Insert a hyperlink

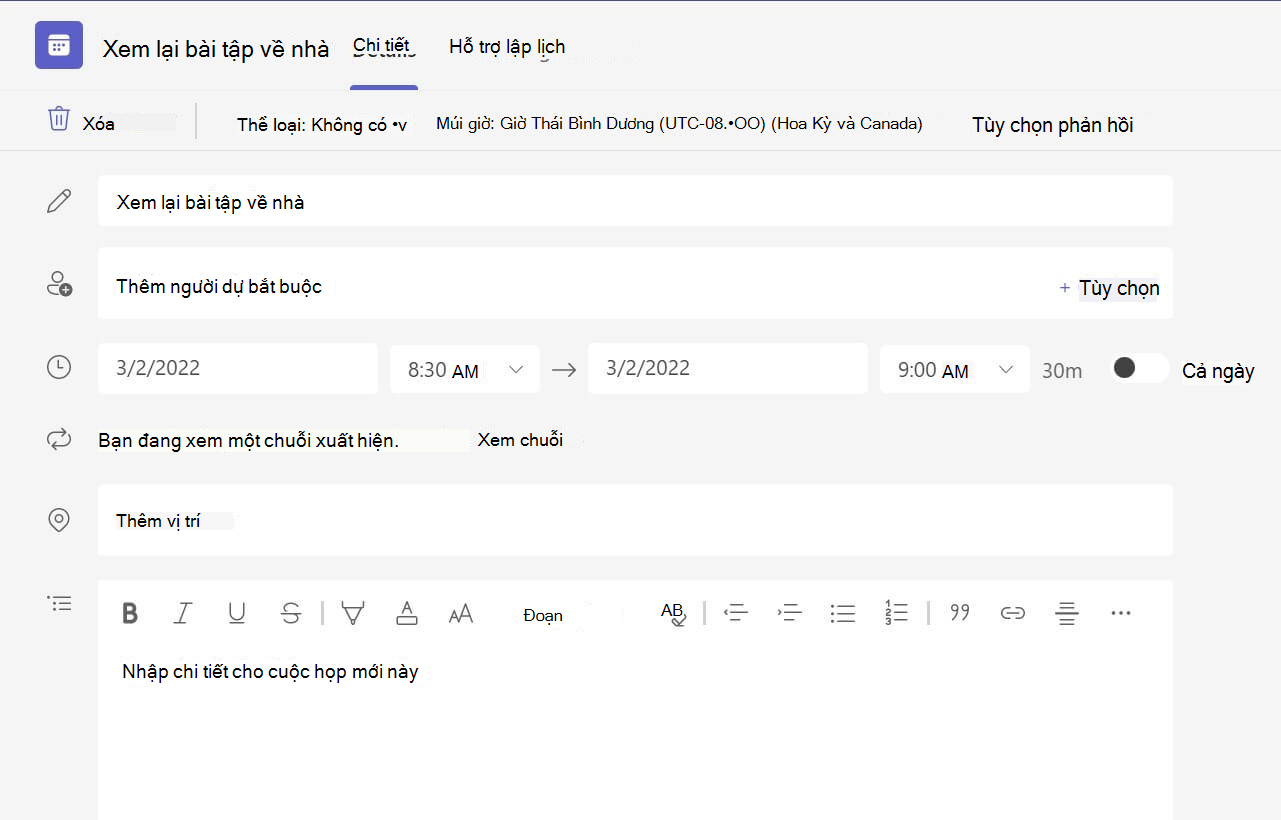(1013, 613)
